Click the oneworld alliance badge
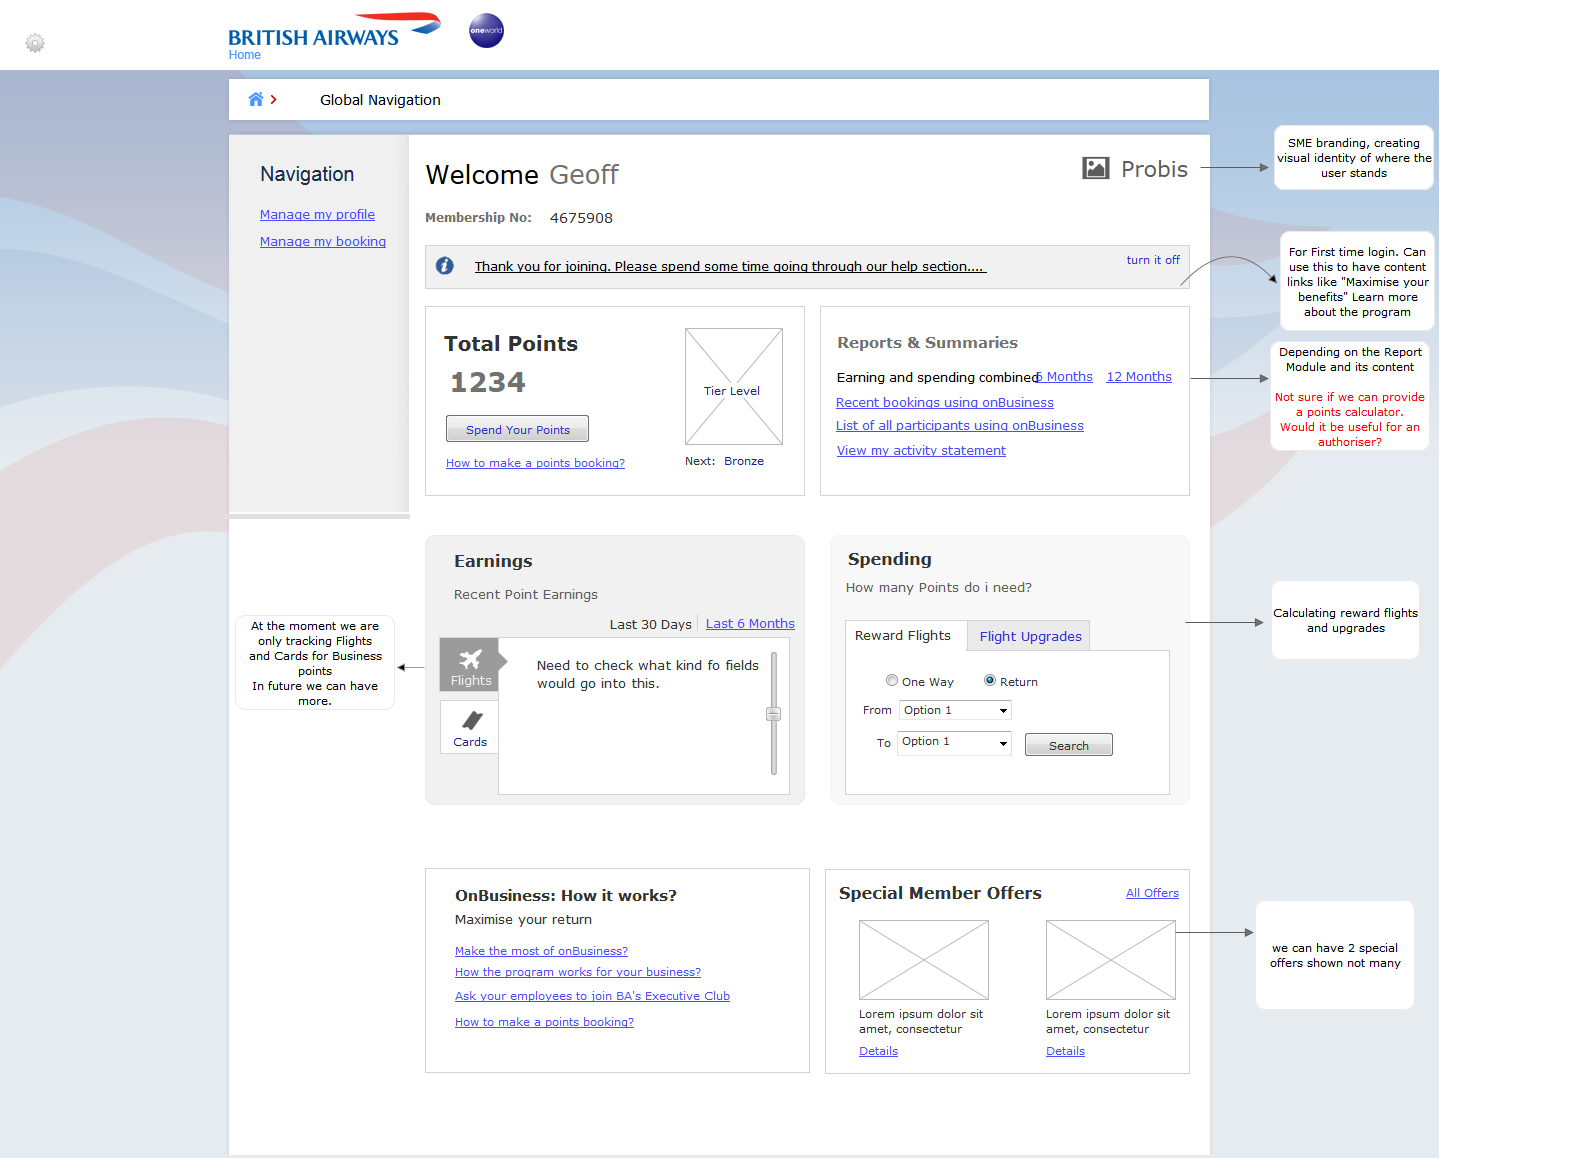This screenshot has width=1583, height=1158. 486,30
